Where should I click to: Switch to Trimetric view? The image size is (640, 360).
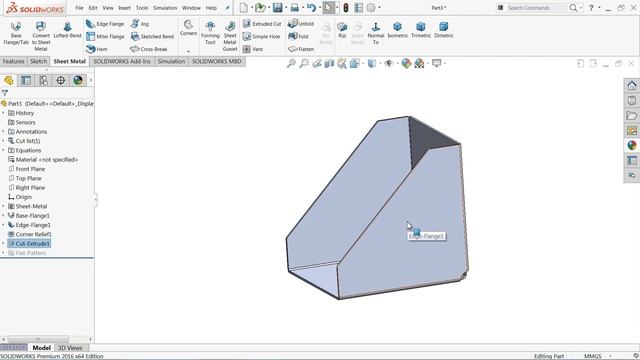click(421, 30)
